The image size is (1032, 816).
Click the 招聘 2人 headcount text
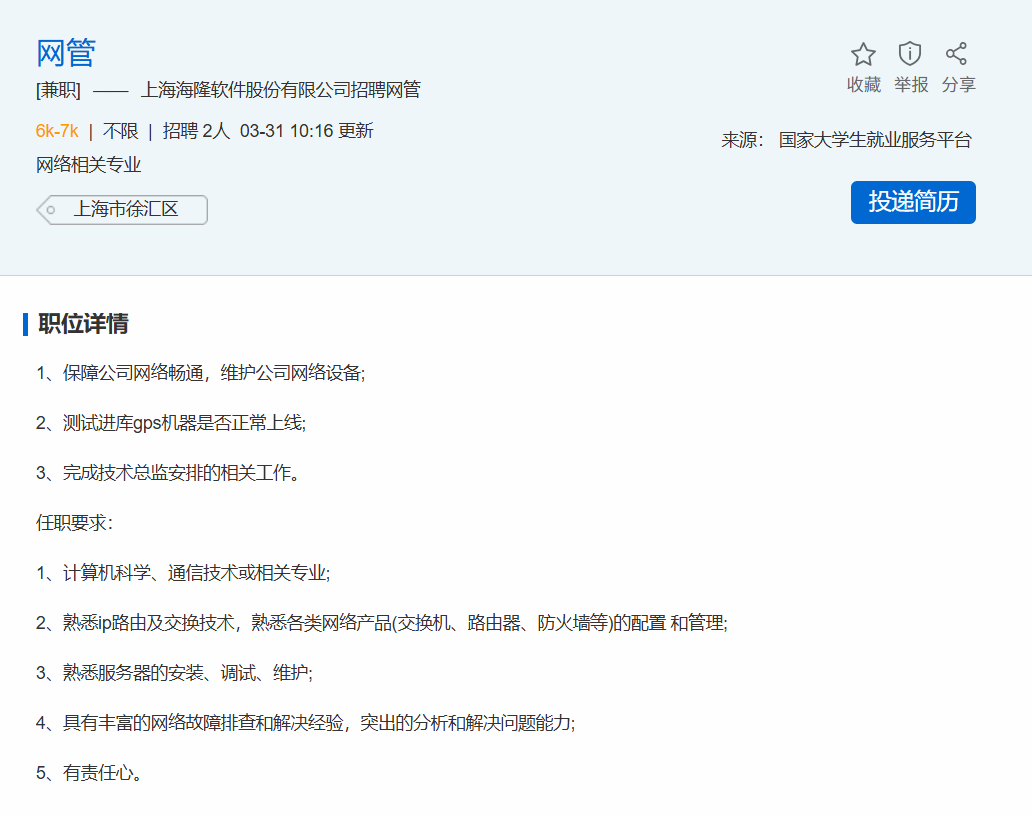196,131
